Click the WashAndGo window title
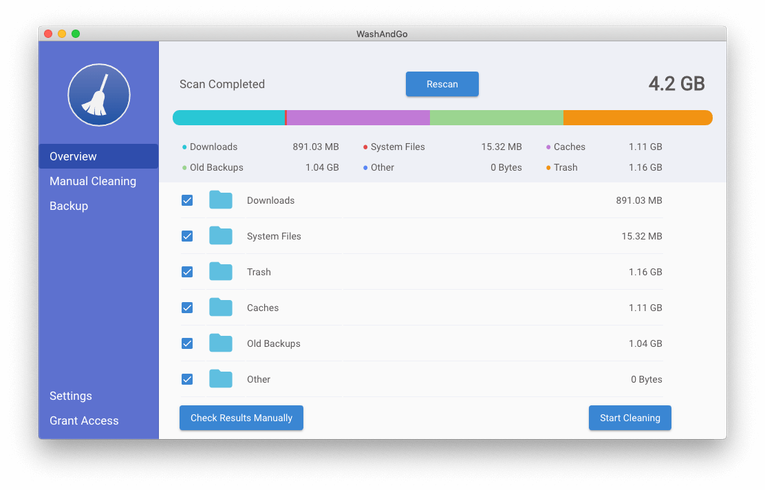The height and width of the screenshot is (490, 765). [x=382, y=34]
